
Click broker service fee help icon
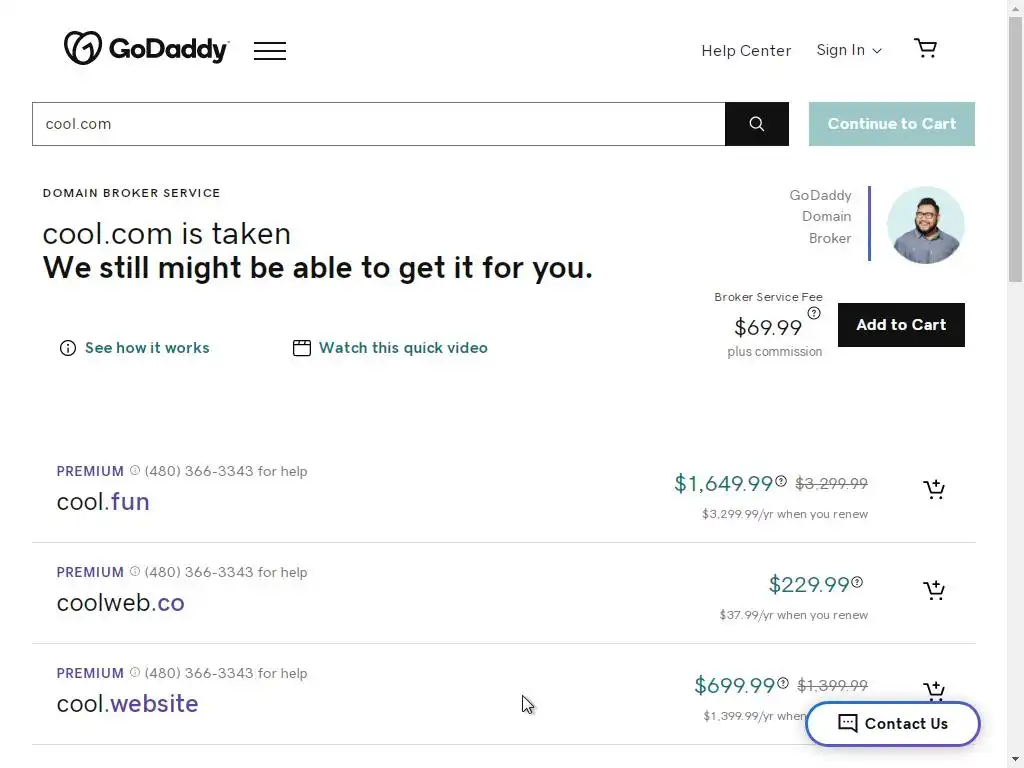[x=814, y=313]
